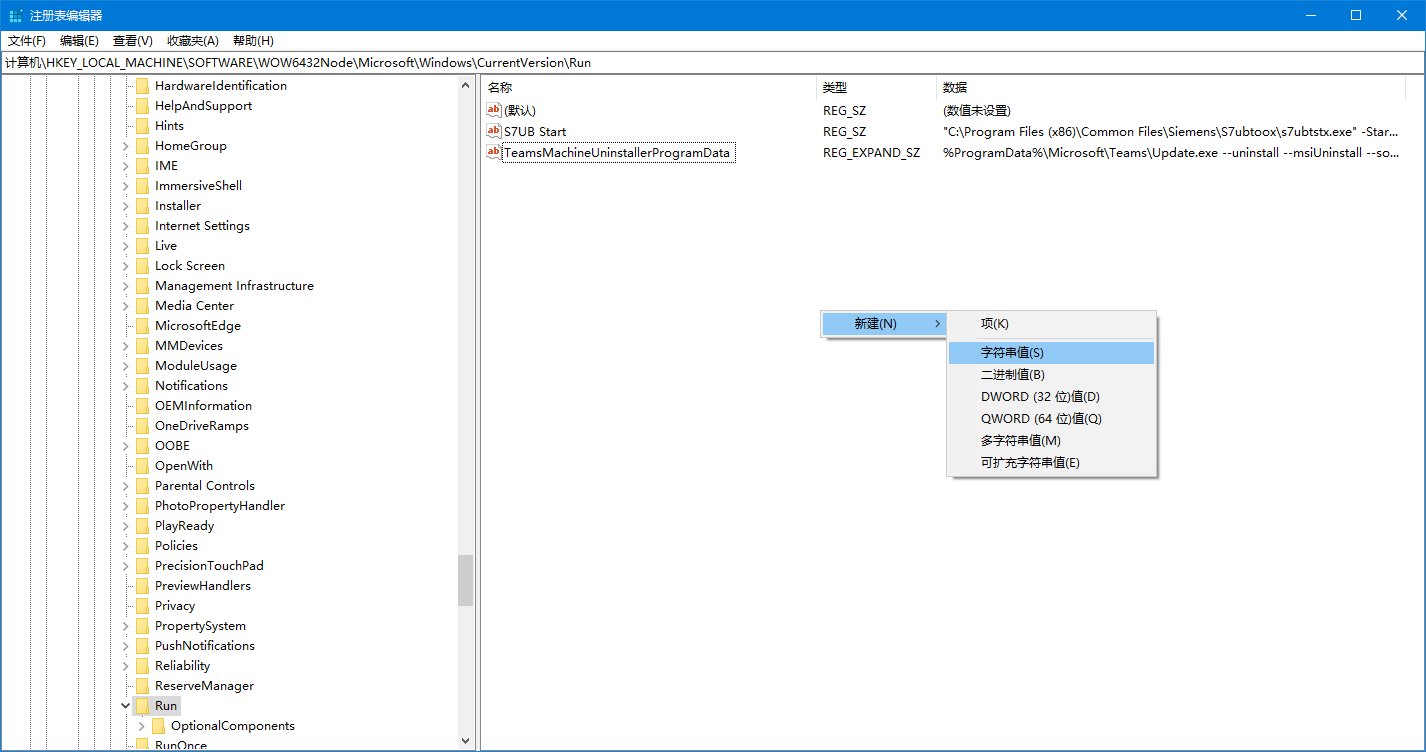Open the 编辑(E) menu
Image resolution: width=1426 pixels, height=752 pixels.
[x=79, y=41]
